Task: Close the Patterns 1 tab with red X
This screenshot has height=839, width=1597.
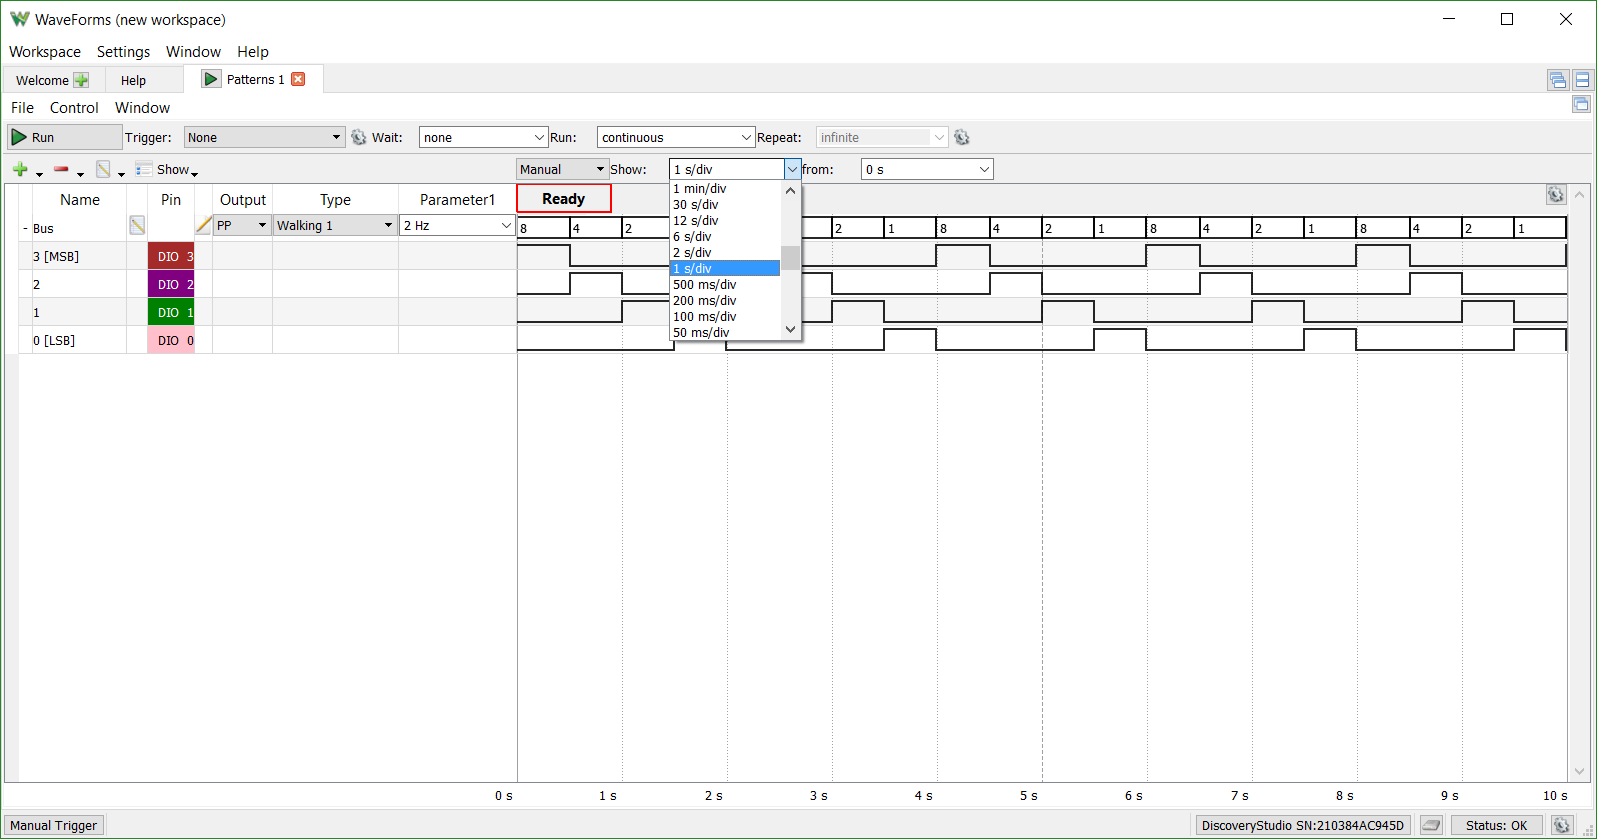Action: pyautogui.click(x=298, y=79)
